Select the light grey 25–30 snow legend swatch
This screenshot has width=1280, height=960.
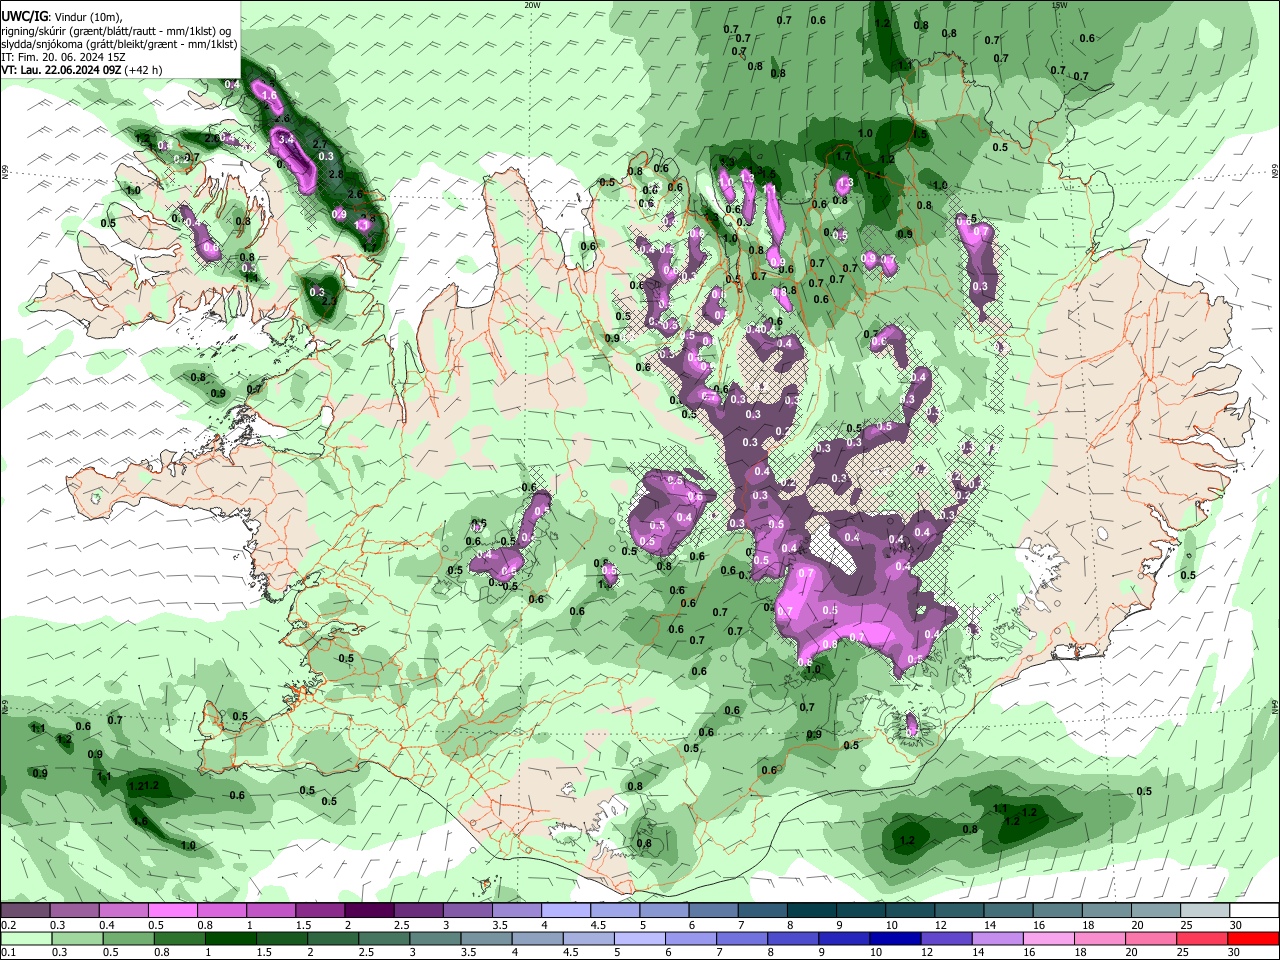click(x=1206, y=911)
